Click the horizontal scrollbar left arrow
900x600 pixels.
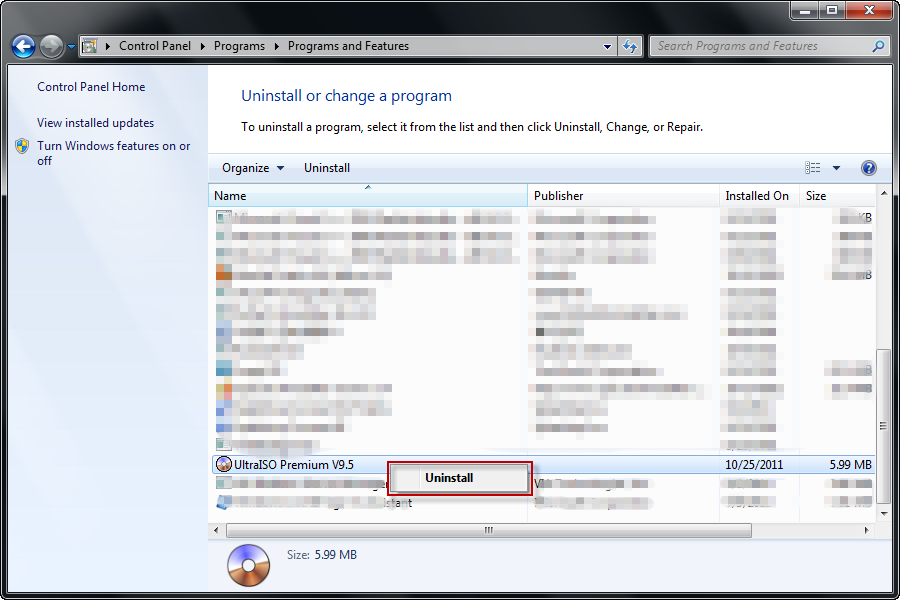click(x=216, y=530)
